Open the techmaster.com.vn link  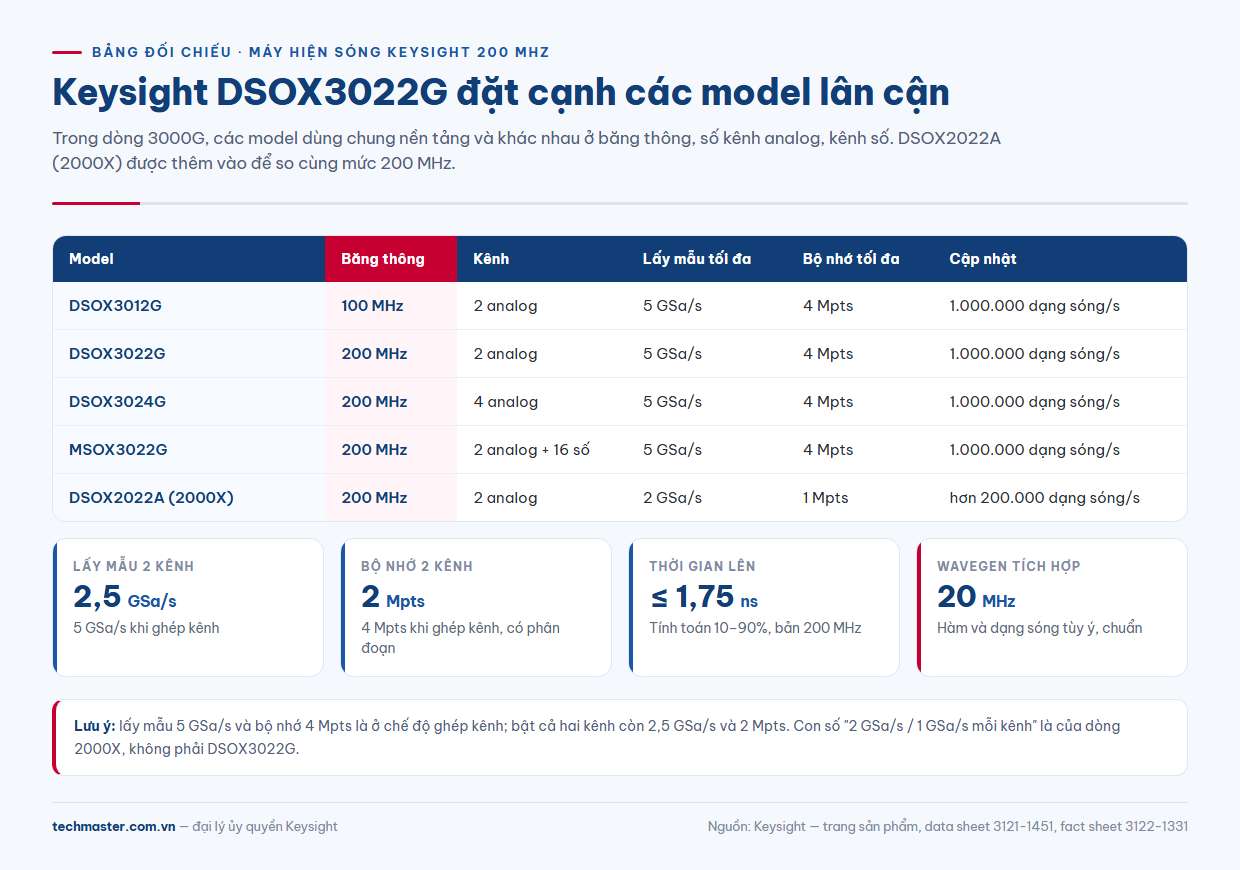click(113, 827)
